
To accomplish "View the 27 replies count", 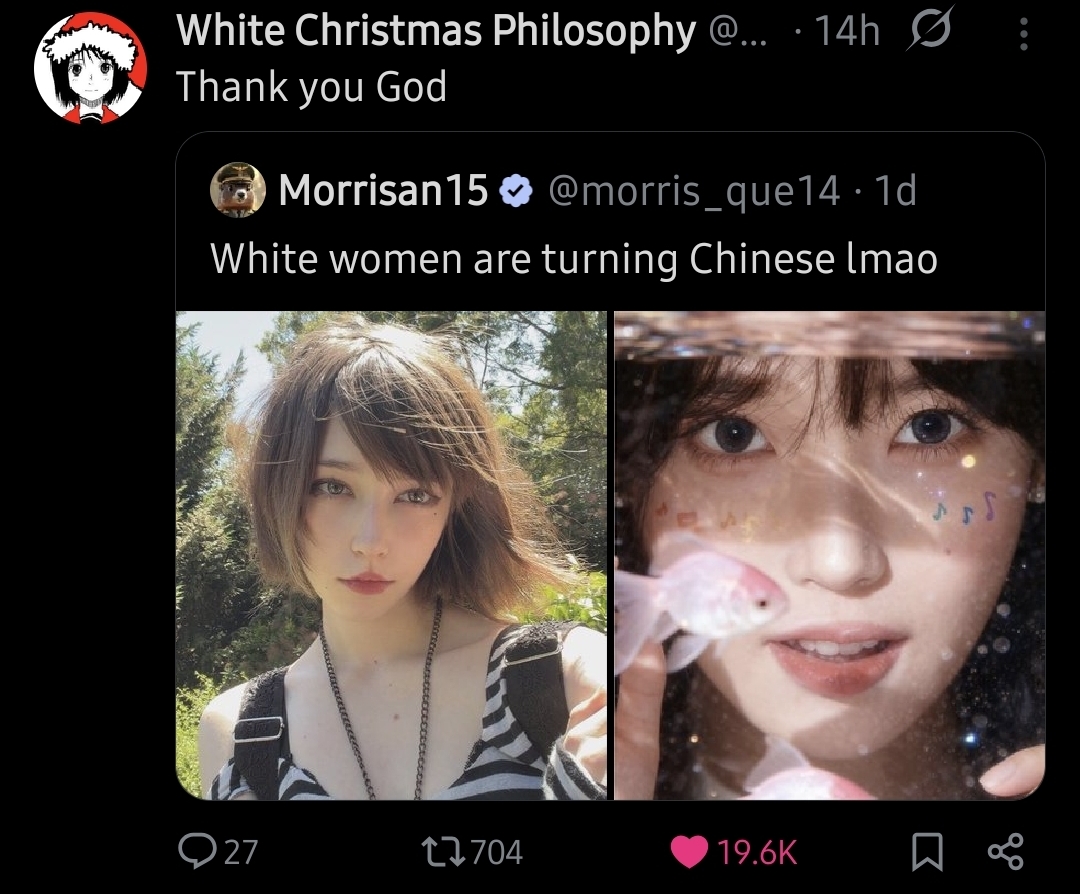I will click(241, 852).
